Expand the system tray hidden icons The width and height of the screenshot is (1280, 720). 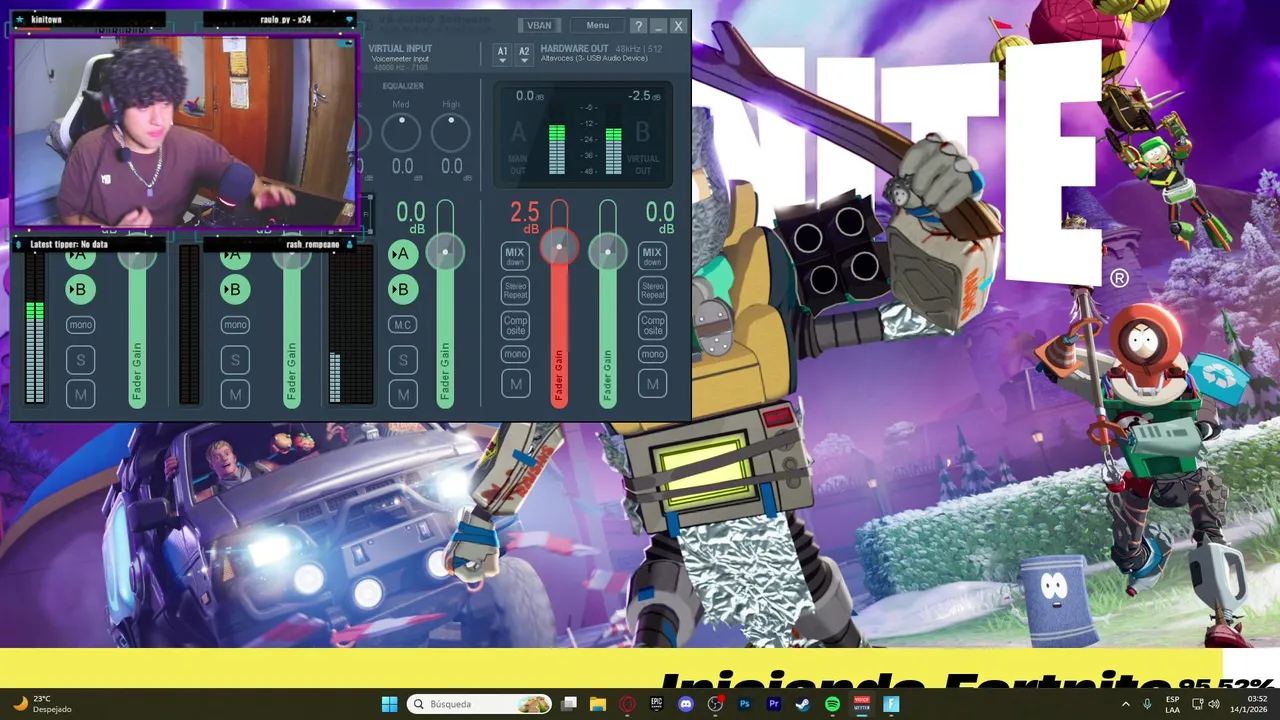1125,704
